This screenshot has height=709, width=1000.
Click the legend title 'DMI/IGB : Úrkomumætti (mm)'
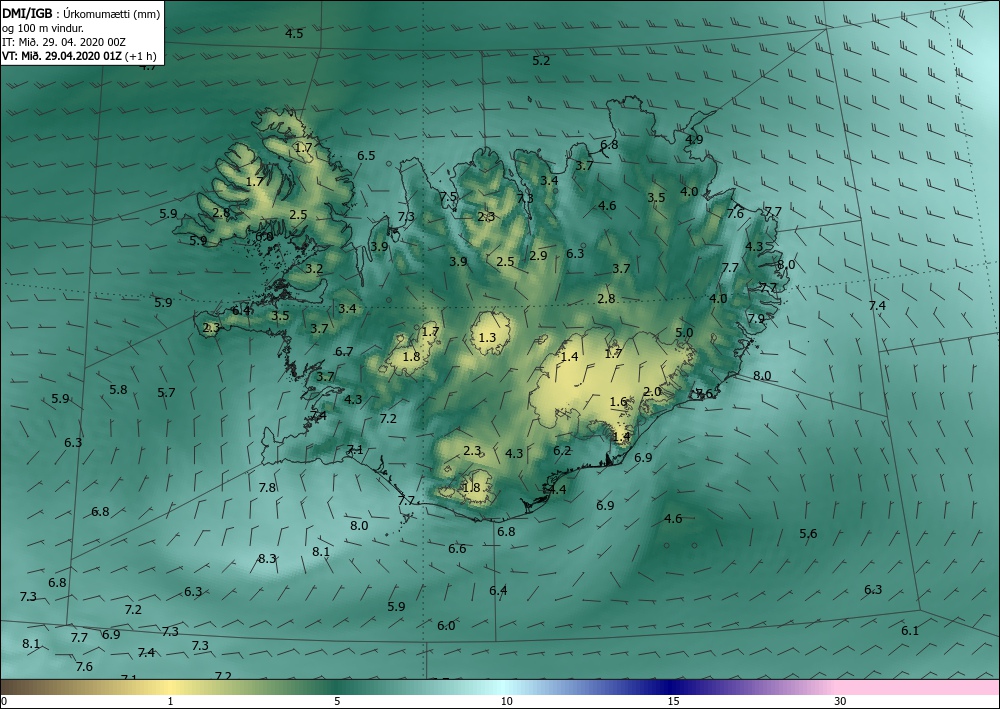click(81, 13)
